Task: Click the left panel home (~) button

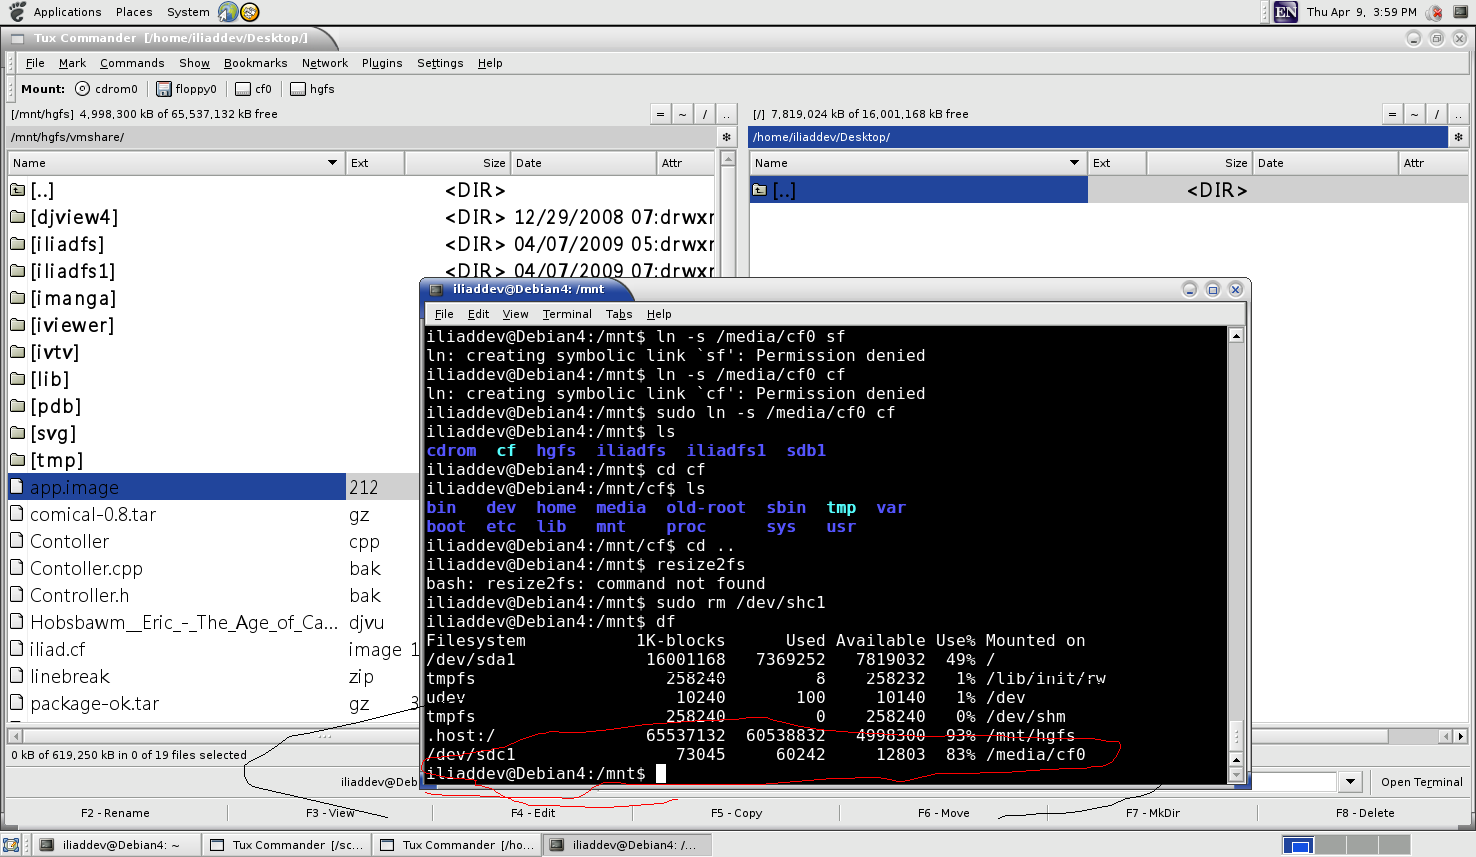Action: tap(682, 114)
